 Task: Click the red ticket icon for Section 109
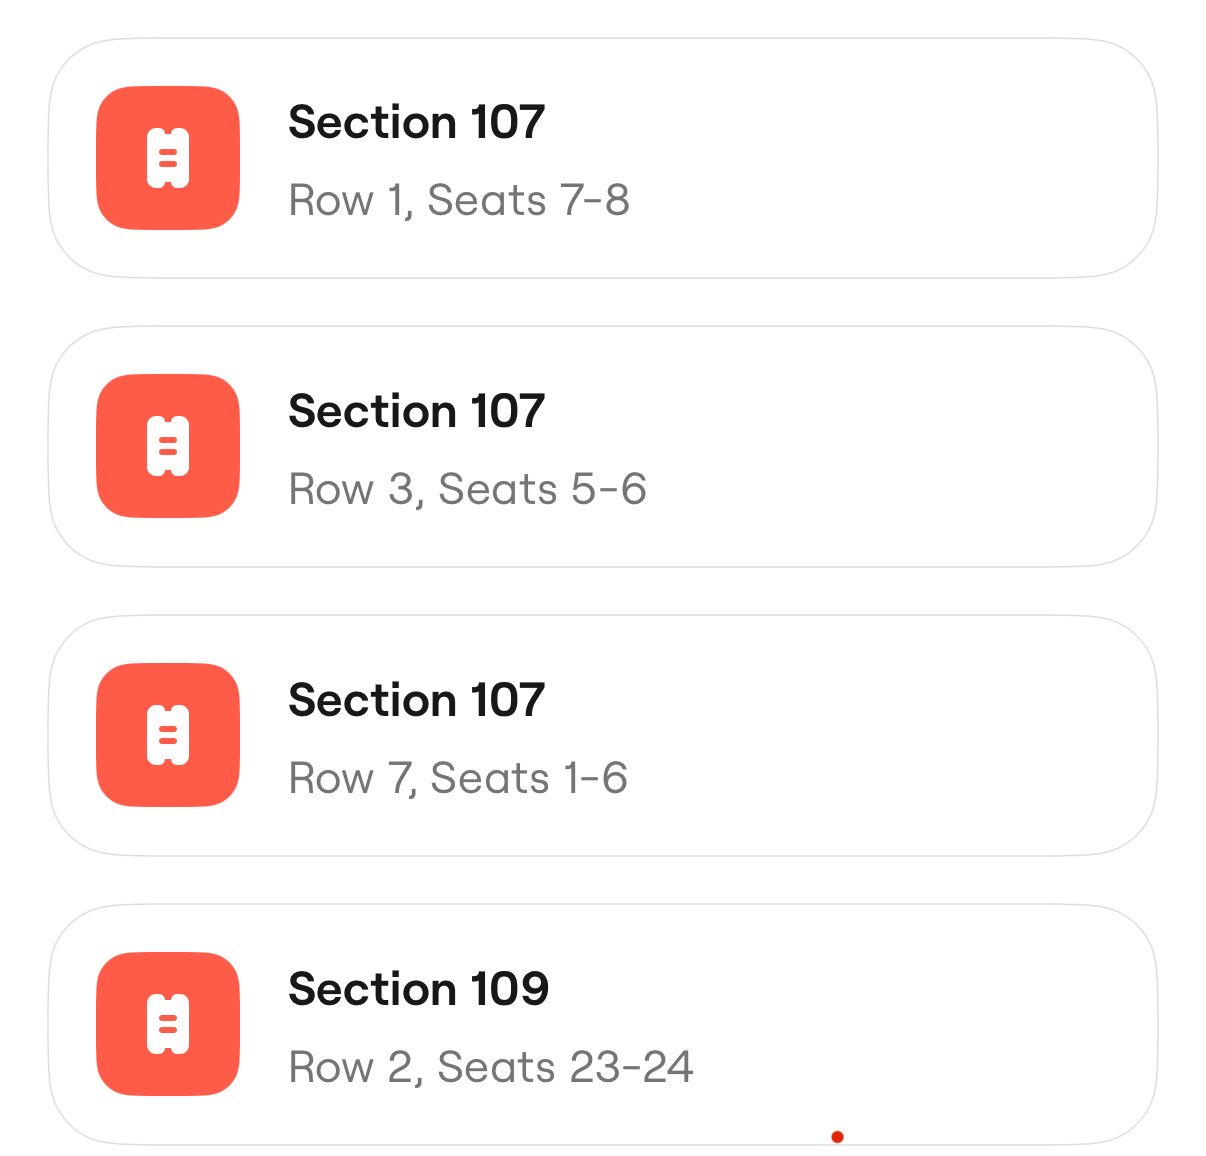[168, 1024]
